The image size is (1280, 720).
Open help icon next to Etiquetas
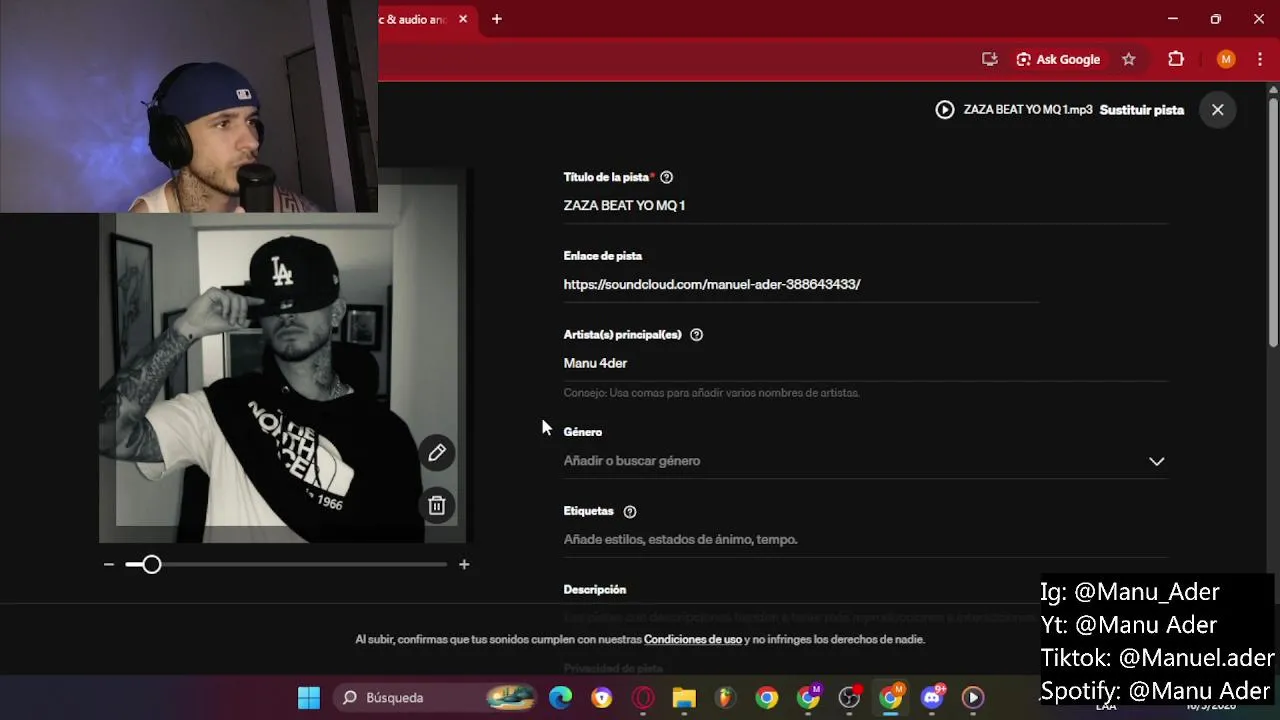(629, 511)
